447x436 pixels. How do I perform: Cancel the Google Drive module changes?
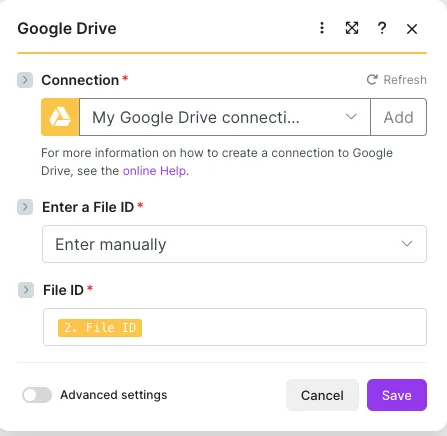point(322,395)
